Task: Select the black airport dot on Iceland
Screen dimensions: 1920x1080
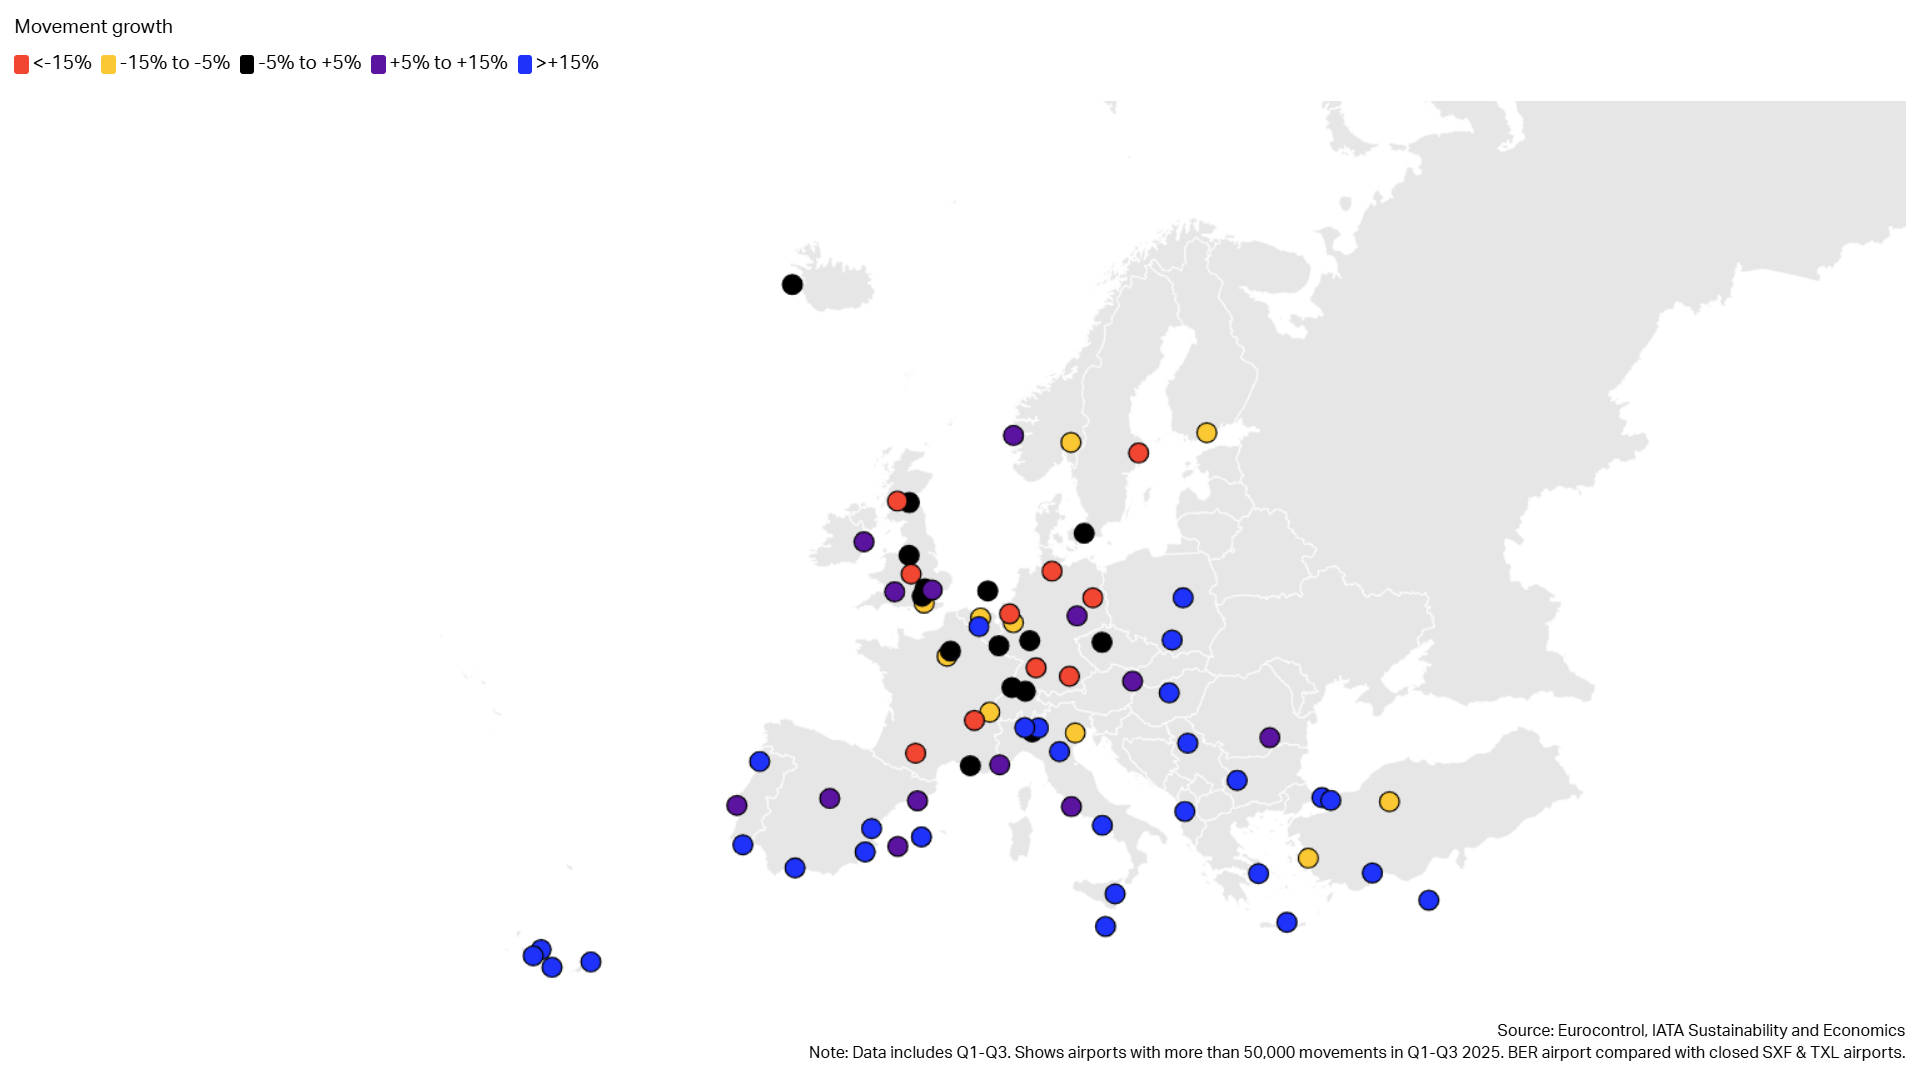Action: [792, 285]
